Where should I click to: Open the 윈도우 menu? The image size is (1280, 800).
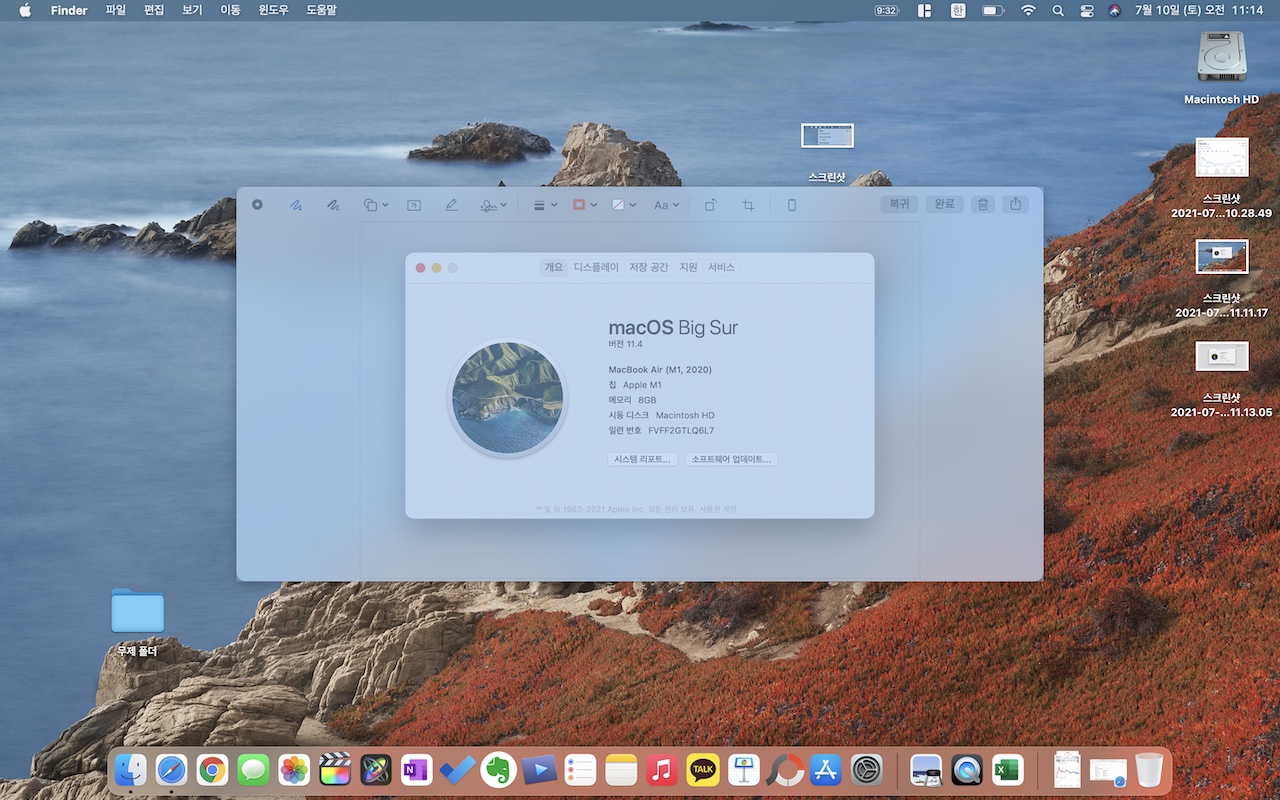pos(274,10)
